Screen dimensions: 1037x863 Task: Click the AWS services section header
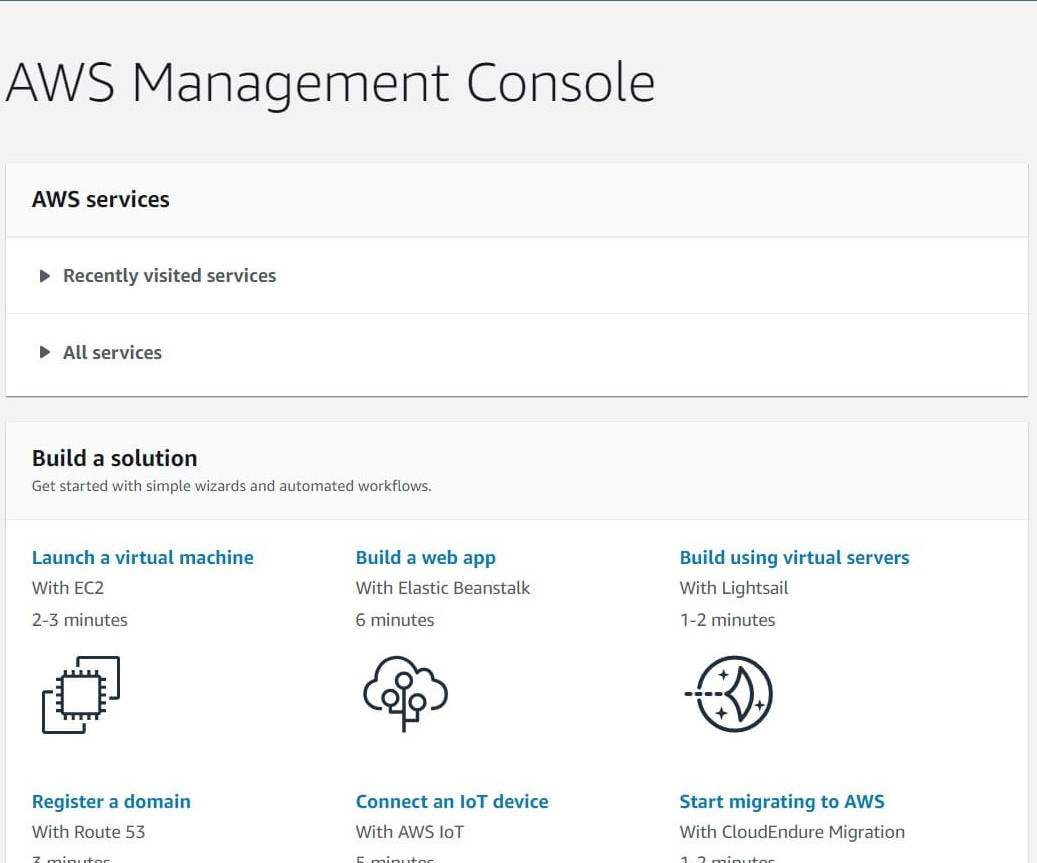(101, 199)
